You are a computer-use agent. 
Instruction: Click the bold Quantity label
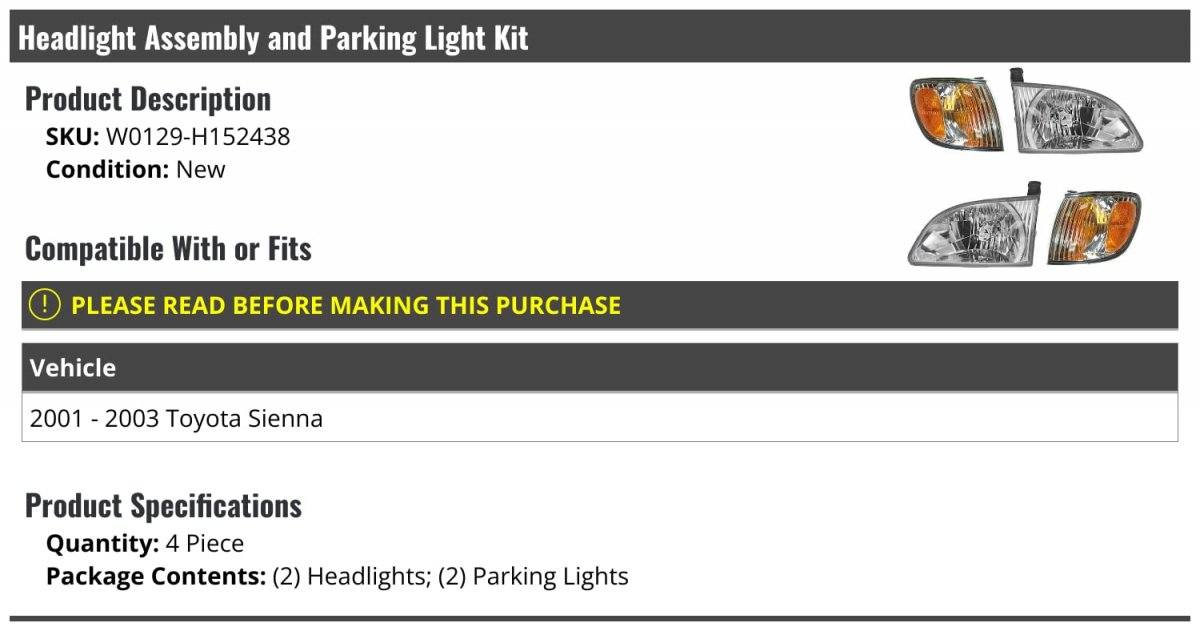(x=102, y=543)
